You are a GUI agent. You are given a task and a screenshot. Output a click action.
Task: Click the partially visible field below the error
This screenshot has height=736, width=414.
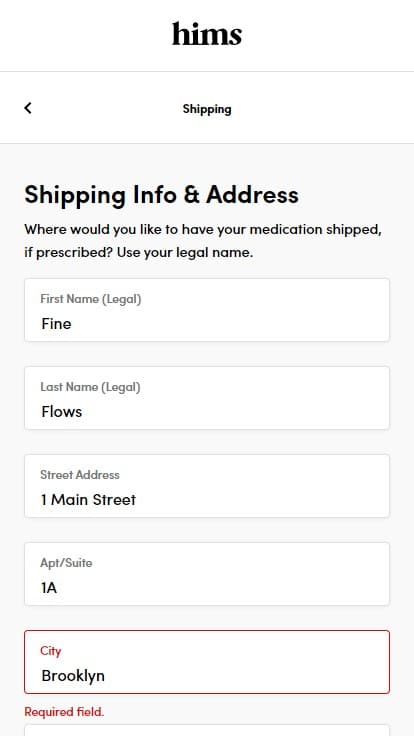pos(207,730)
